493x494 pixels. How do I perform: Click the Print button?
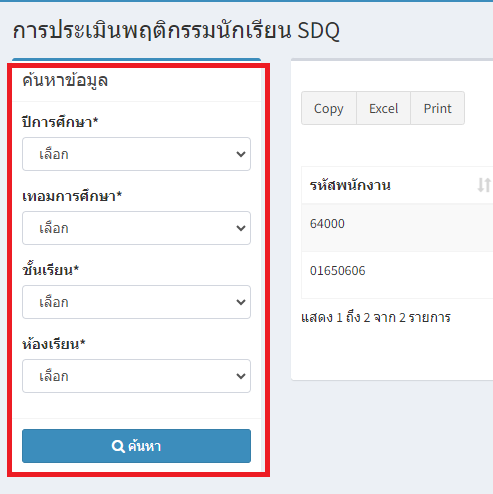coord(437,108)
